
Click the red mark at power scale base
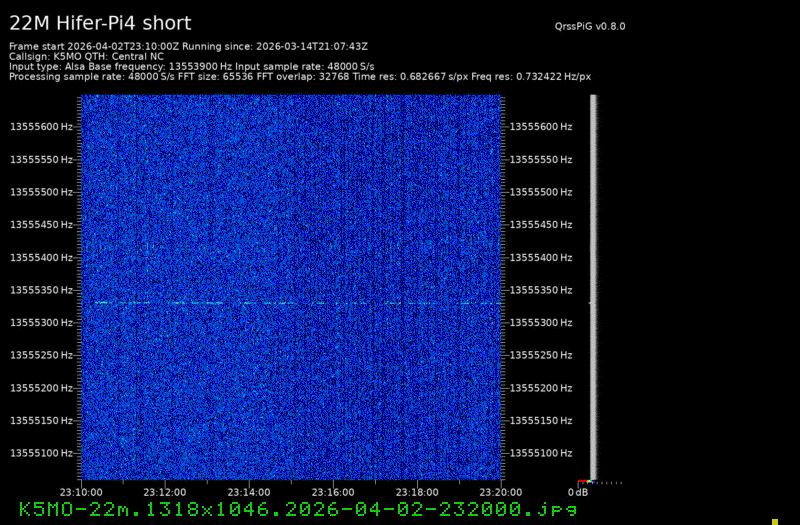point(582,482)
